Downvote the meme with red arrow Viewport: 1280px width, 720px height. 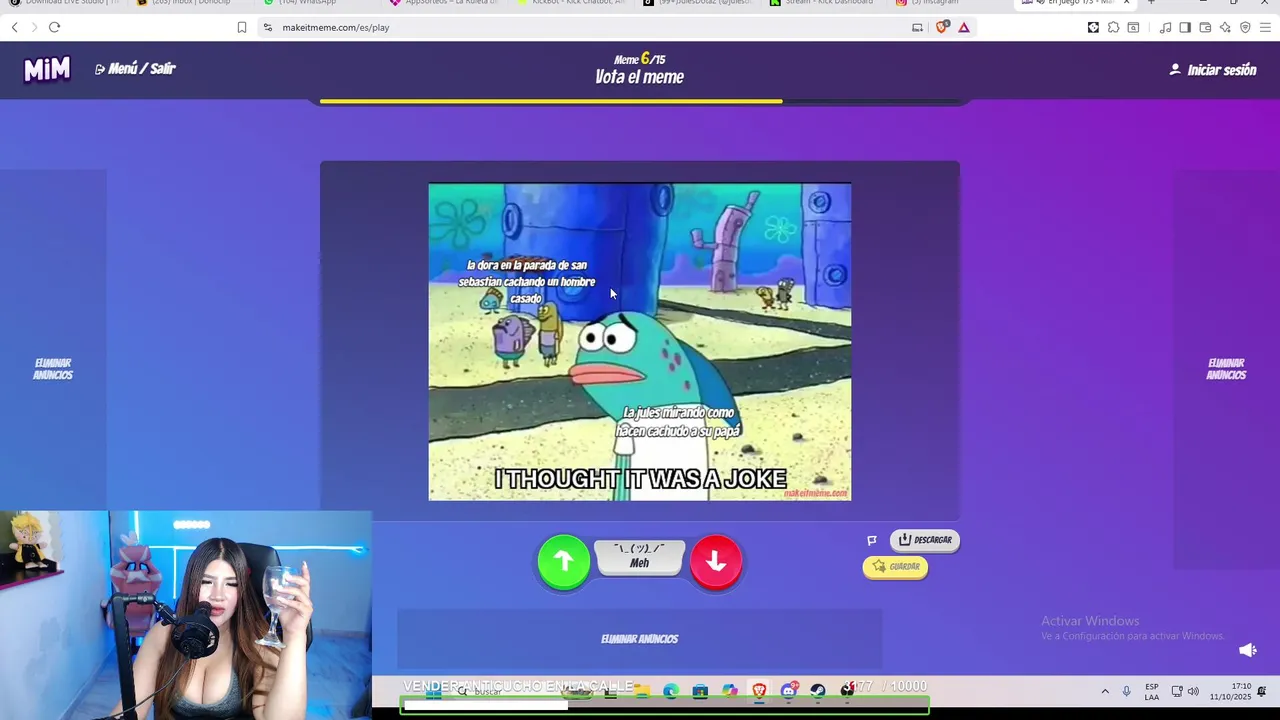[716, 561]
